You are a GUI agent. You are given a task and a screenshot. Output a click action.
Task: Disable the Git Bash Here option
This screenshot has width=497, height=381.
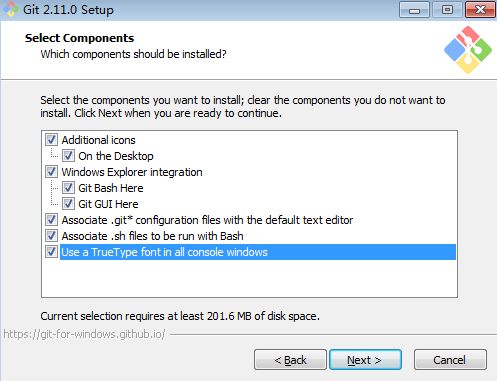(68, 188)
